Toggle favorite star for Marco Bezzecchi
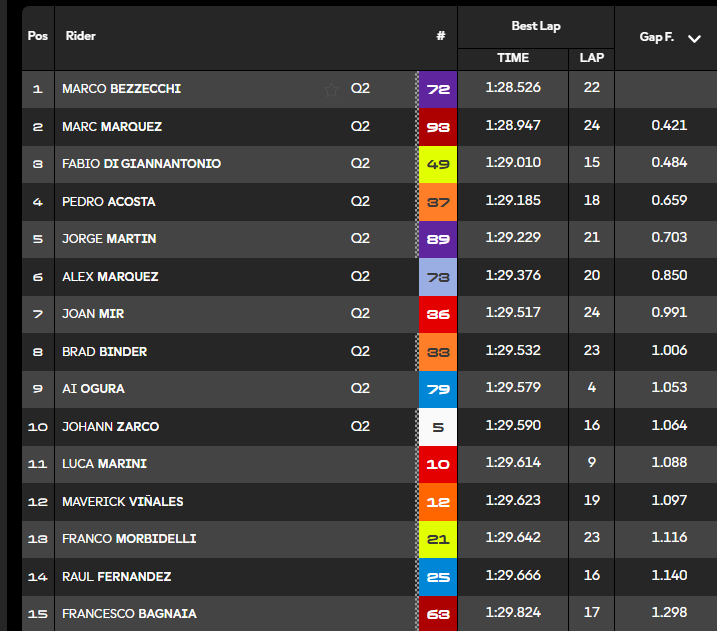The width and height of the screenshot is (717, 631). (x=331, y=90)
